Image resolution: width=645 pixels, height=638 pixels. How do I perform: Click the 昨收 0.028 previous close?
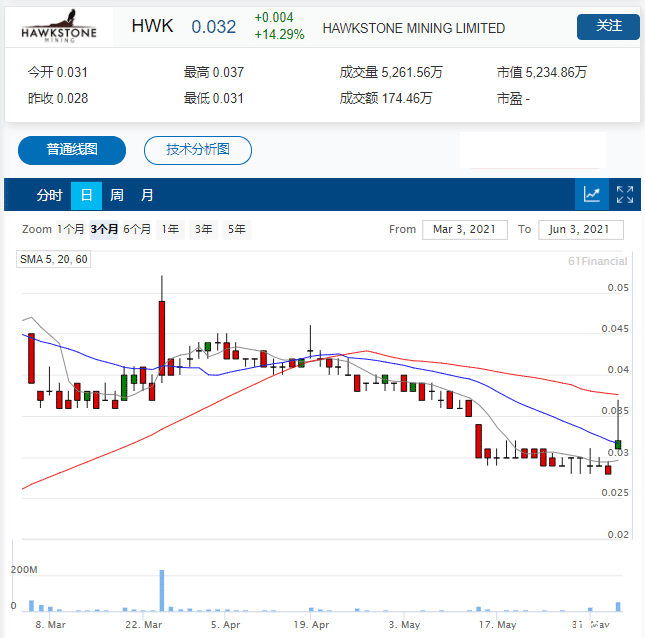point(58,98)
